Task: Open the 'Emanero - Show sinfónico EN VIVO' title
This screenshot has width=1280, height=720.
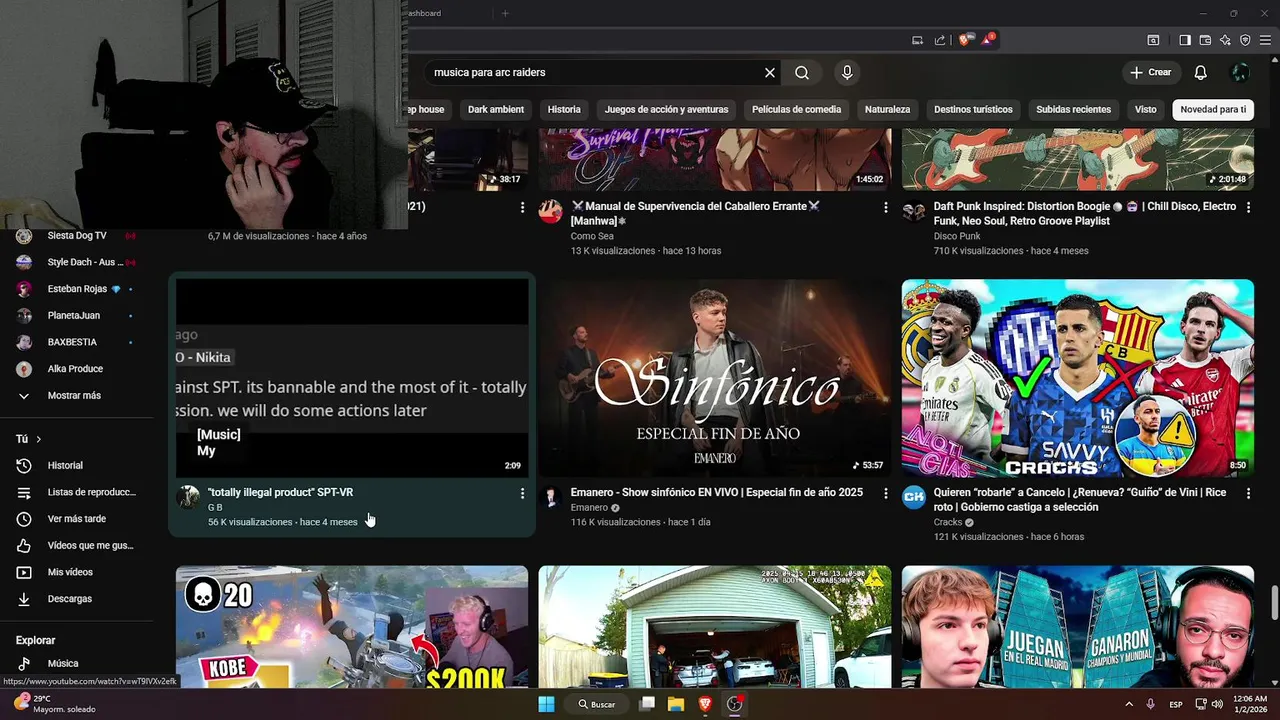Action: tap(716, 493)
